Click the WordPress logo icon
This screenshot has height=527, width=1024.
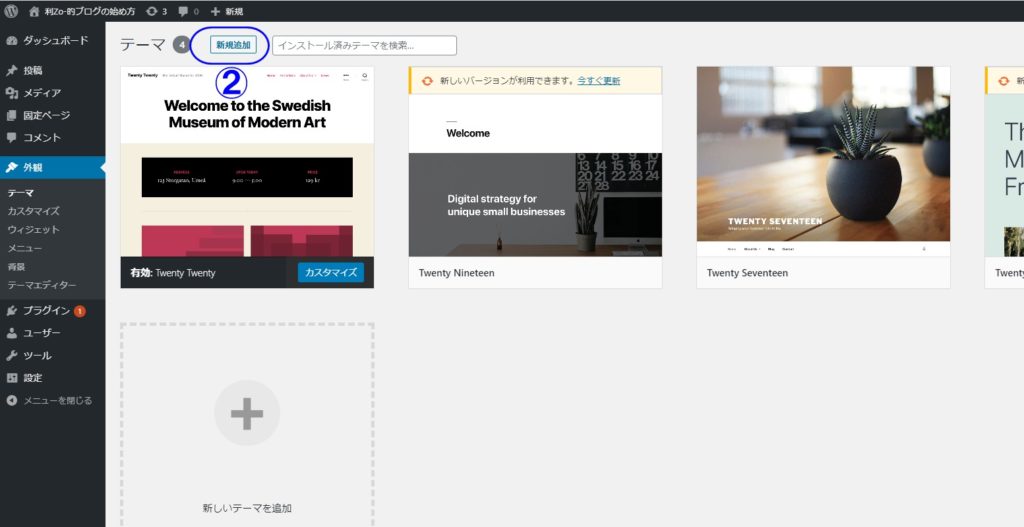coord(12,11)
